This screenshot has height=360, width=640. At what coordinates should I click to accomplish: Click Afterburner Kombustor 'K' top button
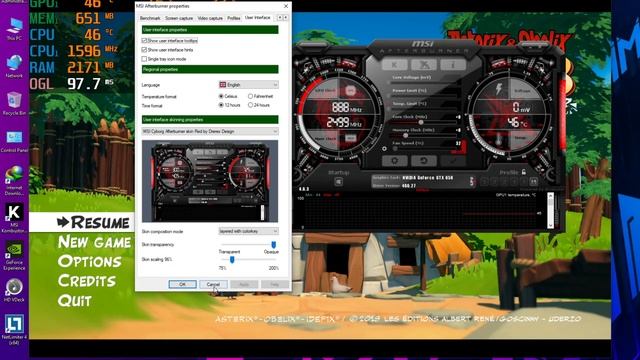394,64
